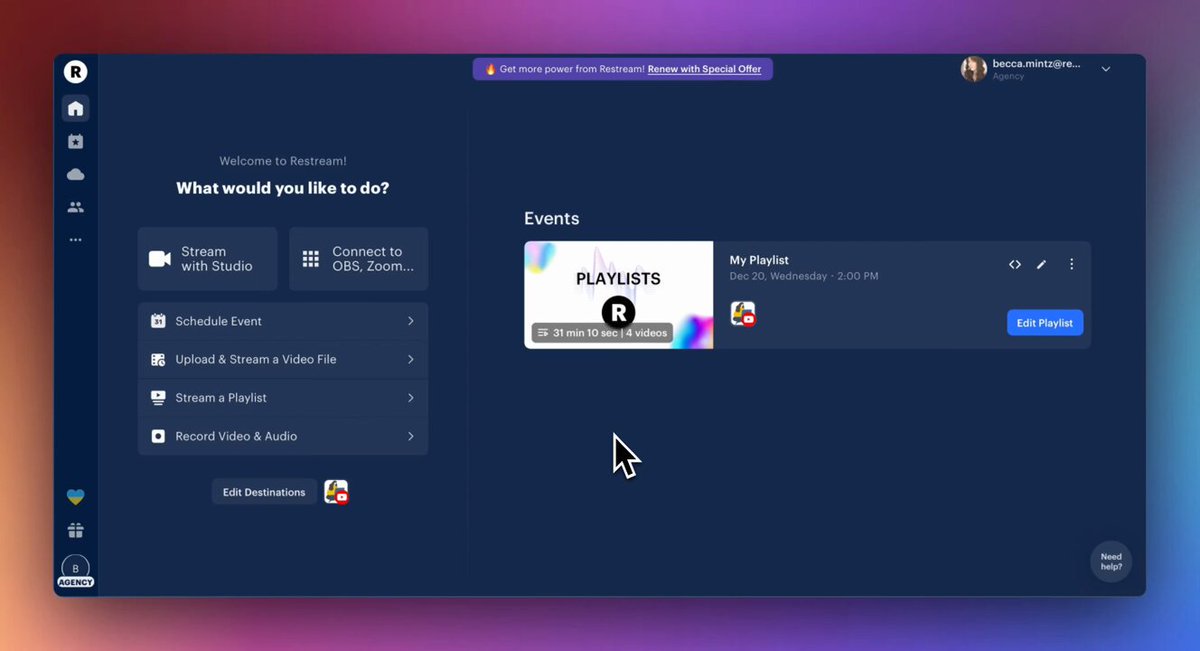The height and width of the screenshot is (651, 1200).
Task: Open the three-dot More sidebar menu
Action: pos(75,240)
